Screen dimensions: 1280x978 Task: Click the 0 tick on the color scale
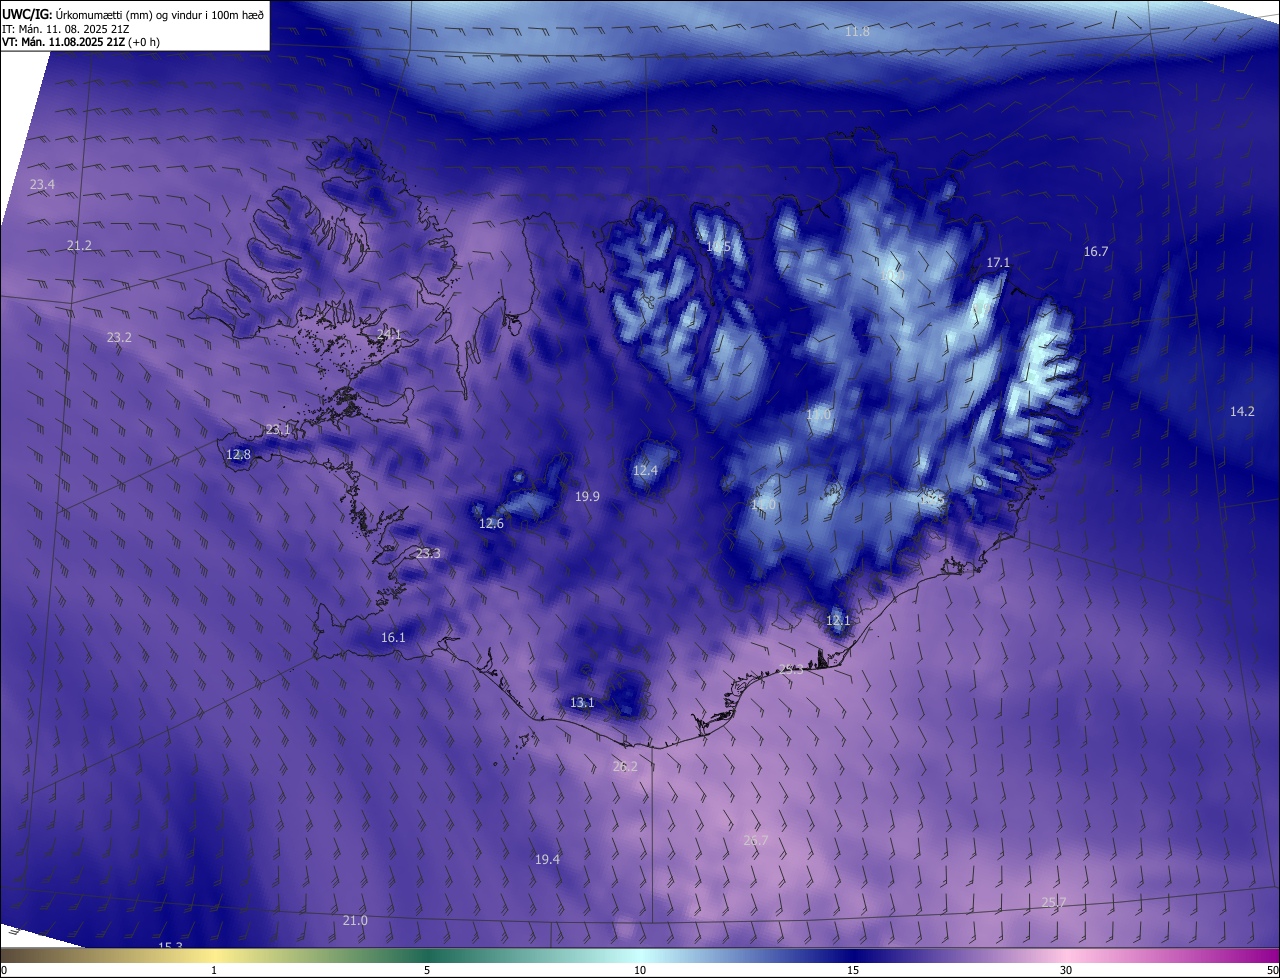pyautogui.click(x=4, y=970)
